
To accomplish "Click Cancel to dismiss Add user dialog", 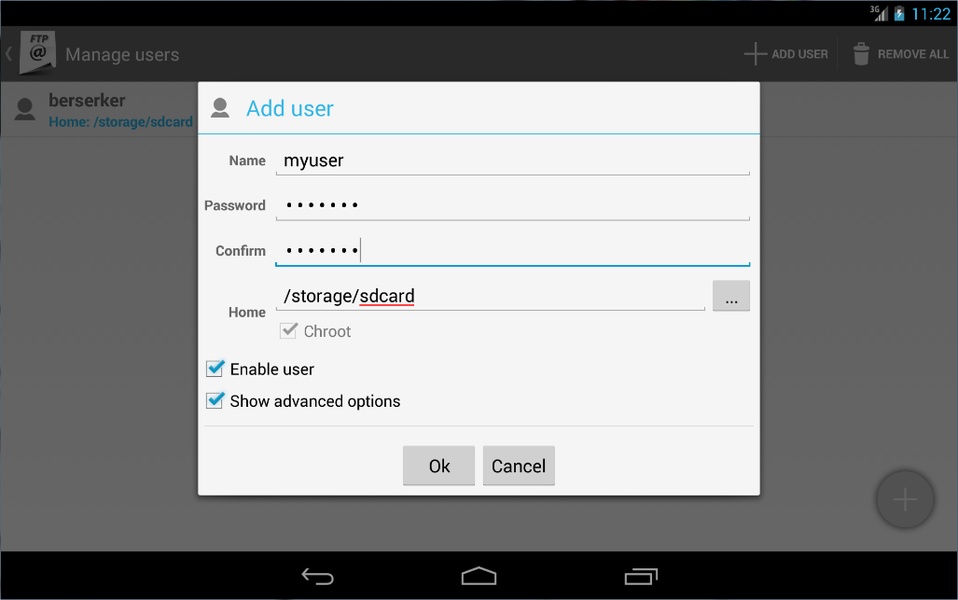I will [x=519, y=466].
